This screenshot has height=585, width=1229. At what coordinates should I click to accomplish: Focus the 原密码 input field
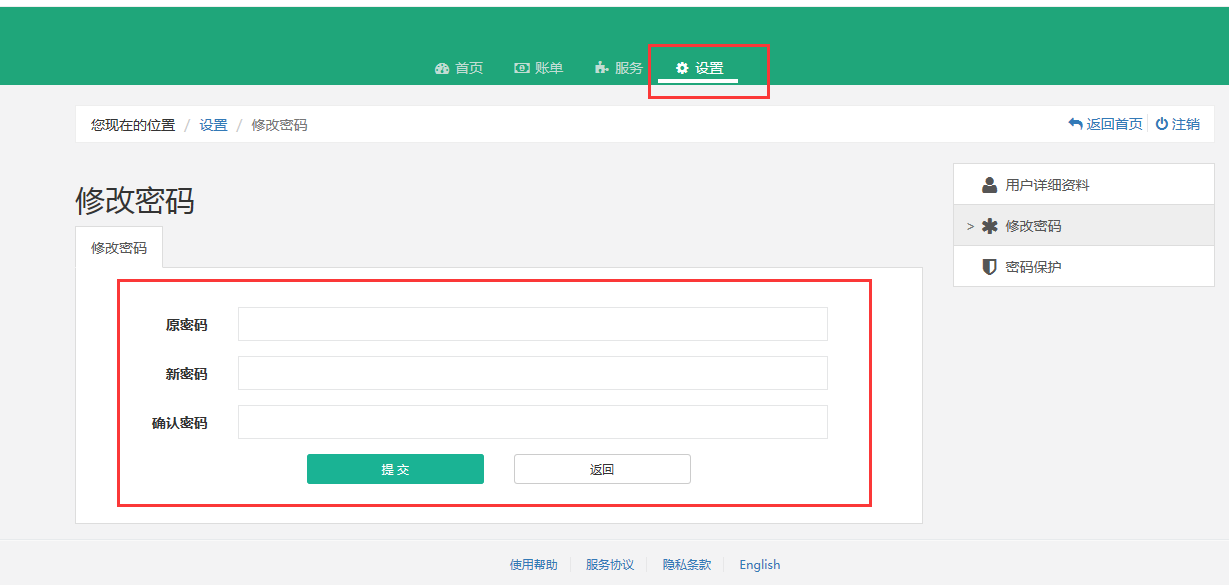click(533, 324)
